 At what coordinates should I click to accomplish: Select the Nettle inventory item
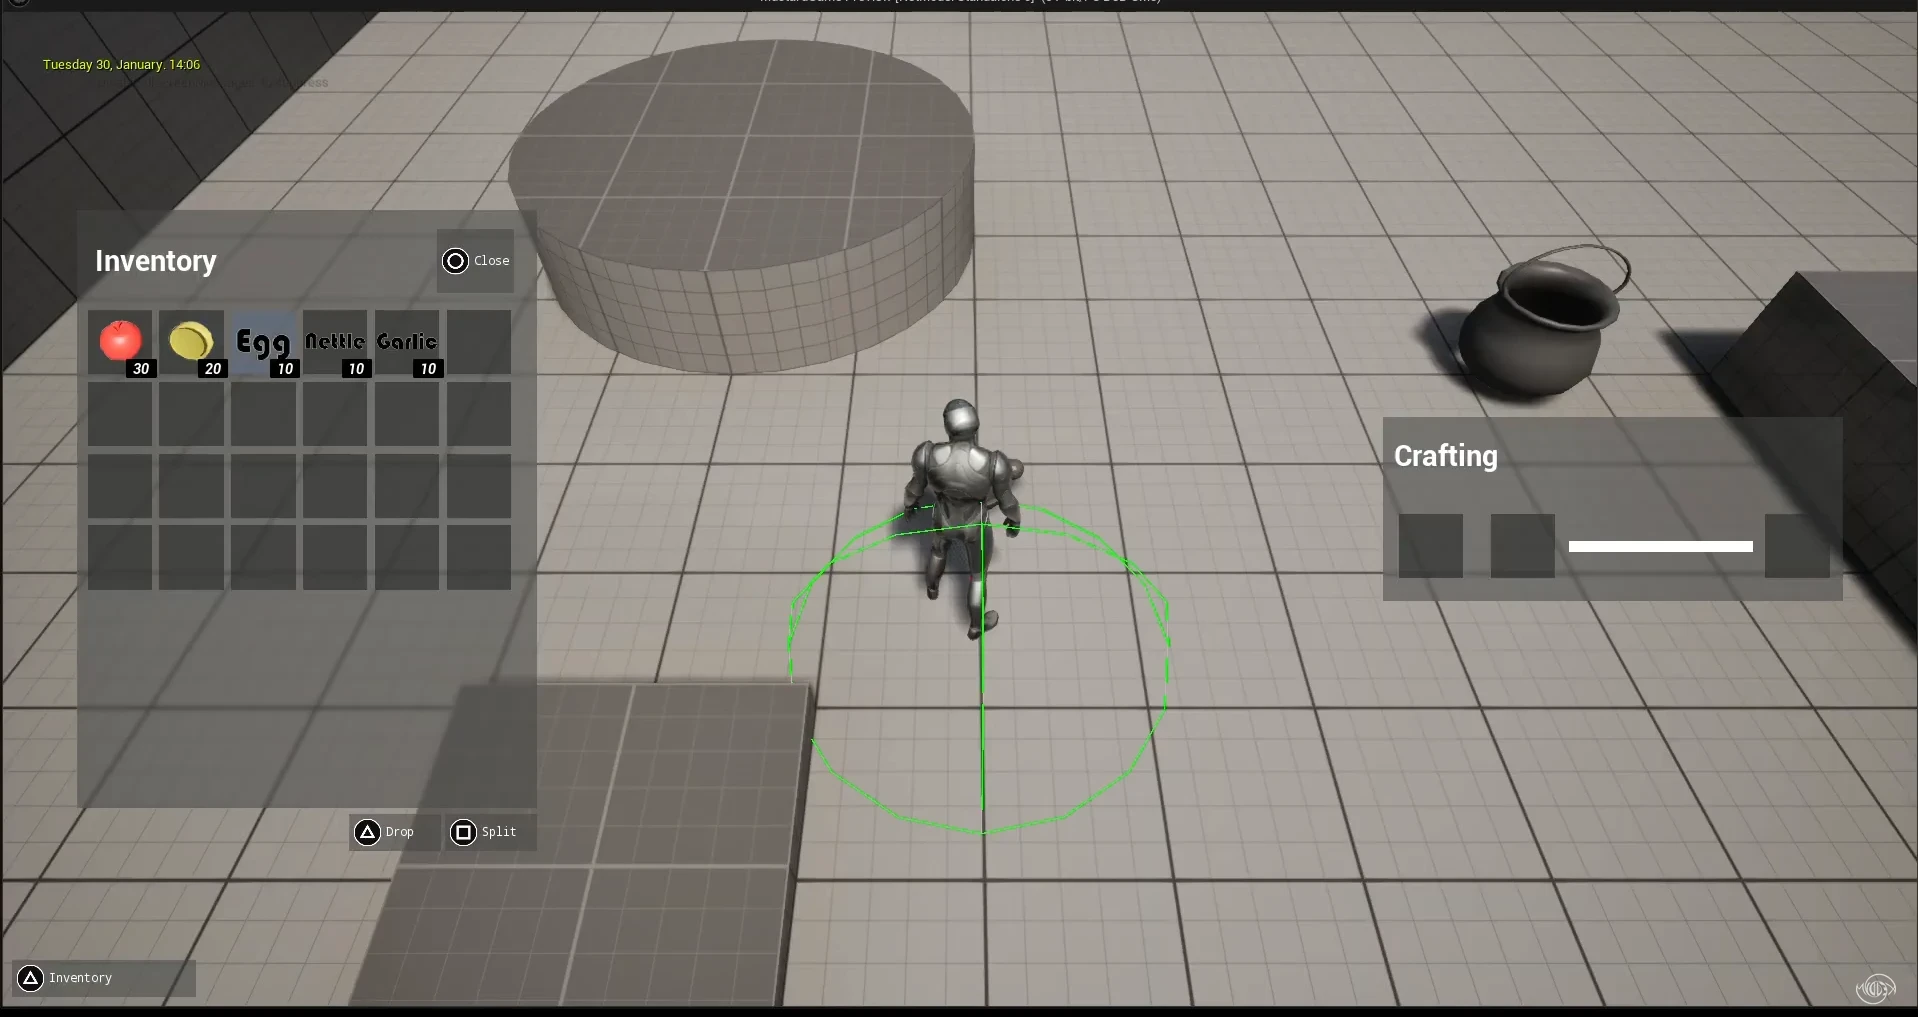tap(335, 342)
